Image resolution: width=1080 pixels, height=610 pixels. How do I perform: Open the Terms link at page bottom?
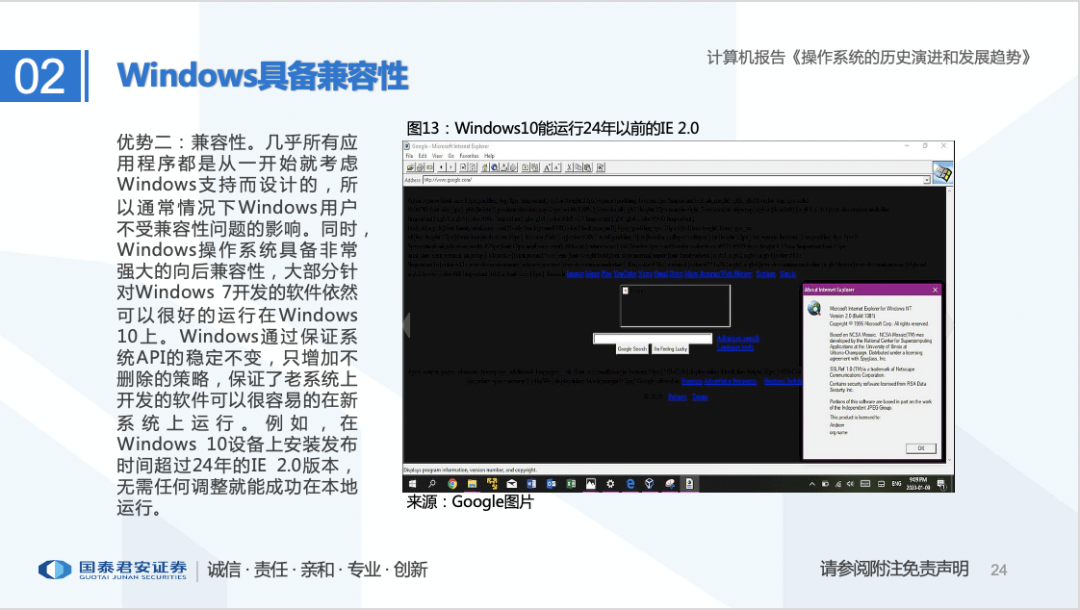pos(700,397)
